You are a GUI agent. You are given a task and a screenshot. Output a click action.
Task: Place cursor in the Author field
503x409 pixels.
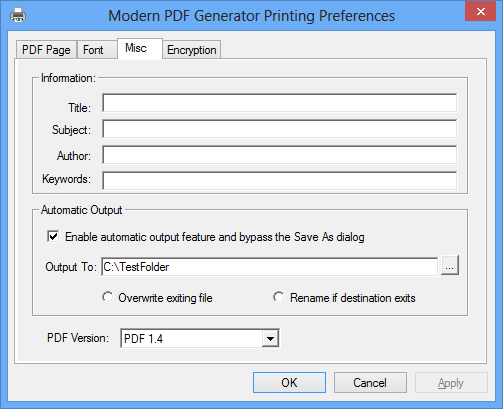point(279,155)
